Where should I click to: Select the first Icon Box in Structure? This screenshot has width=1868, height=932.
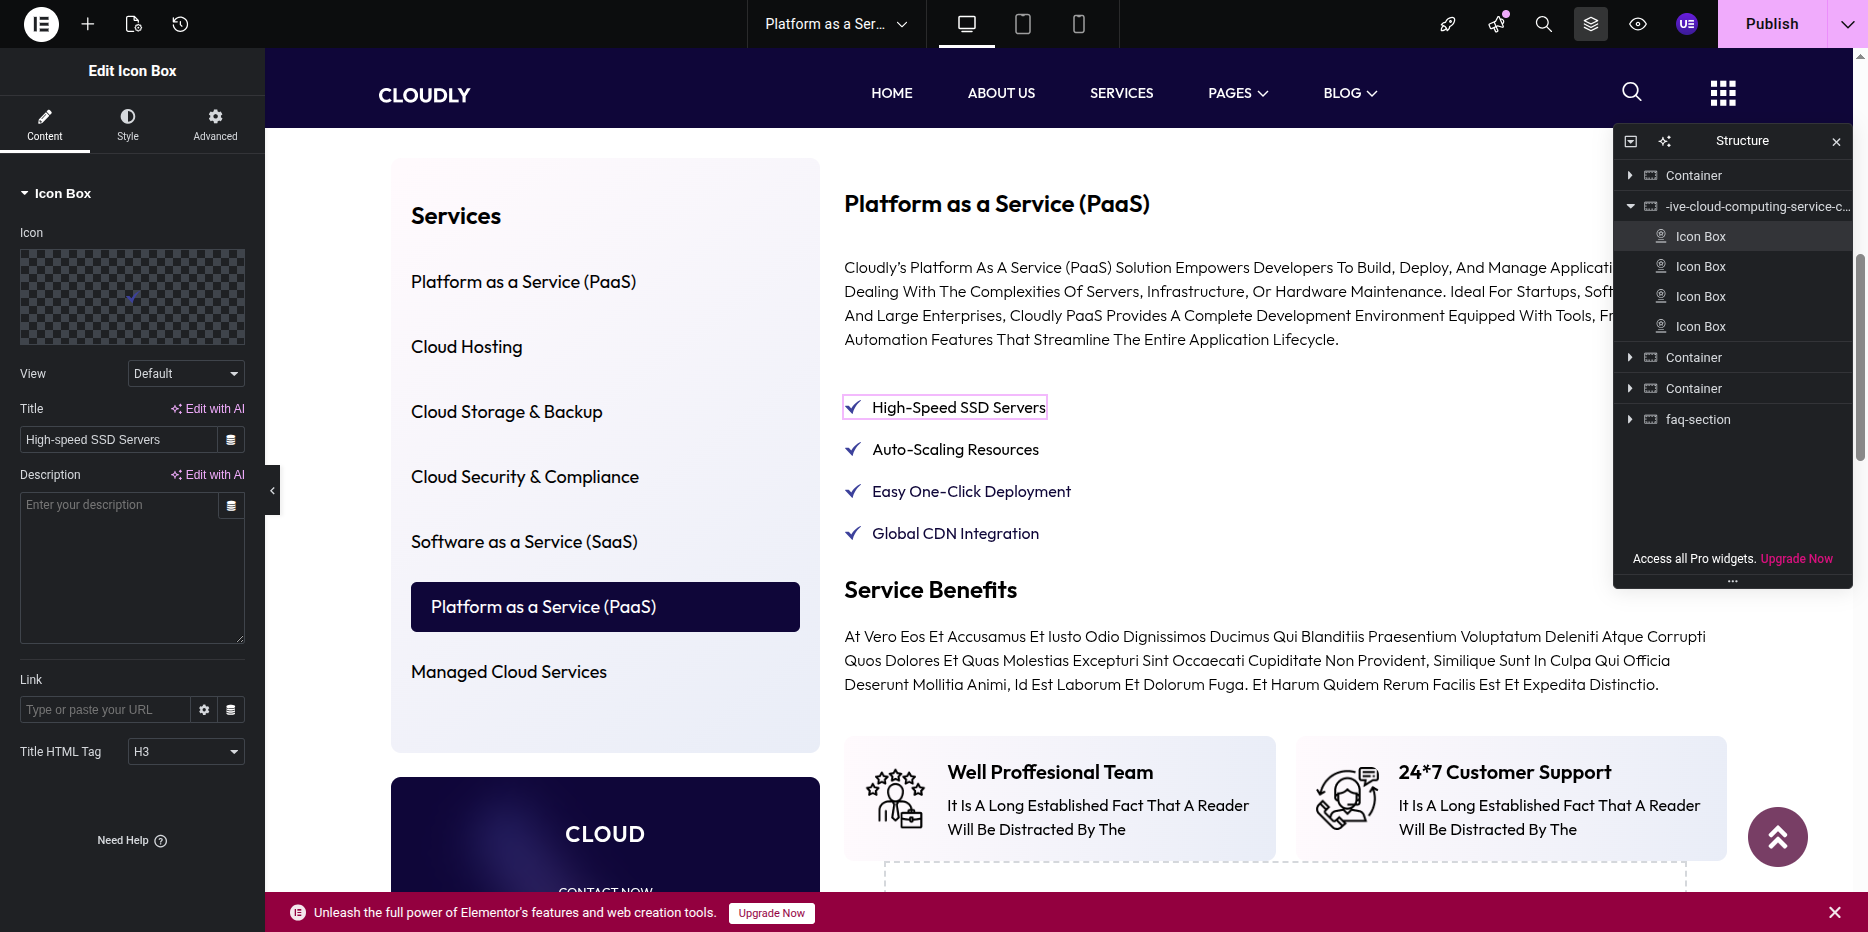point(1732,237)
